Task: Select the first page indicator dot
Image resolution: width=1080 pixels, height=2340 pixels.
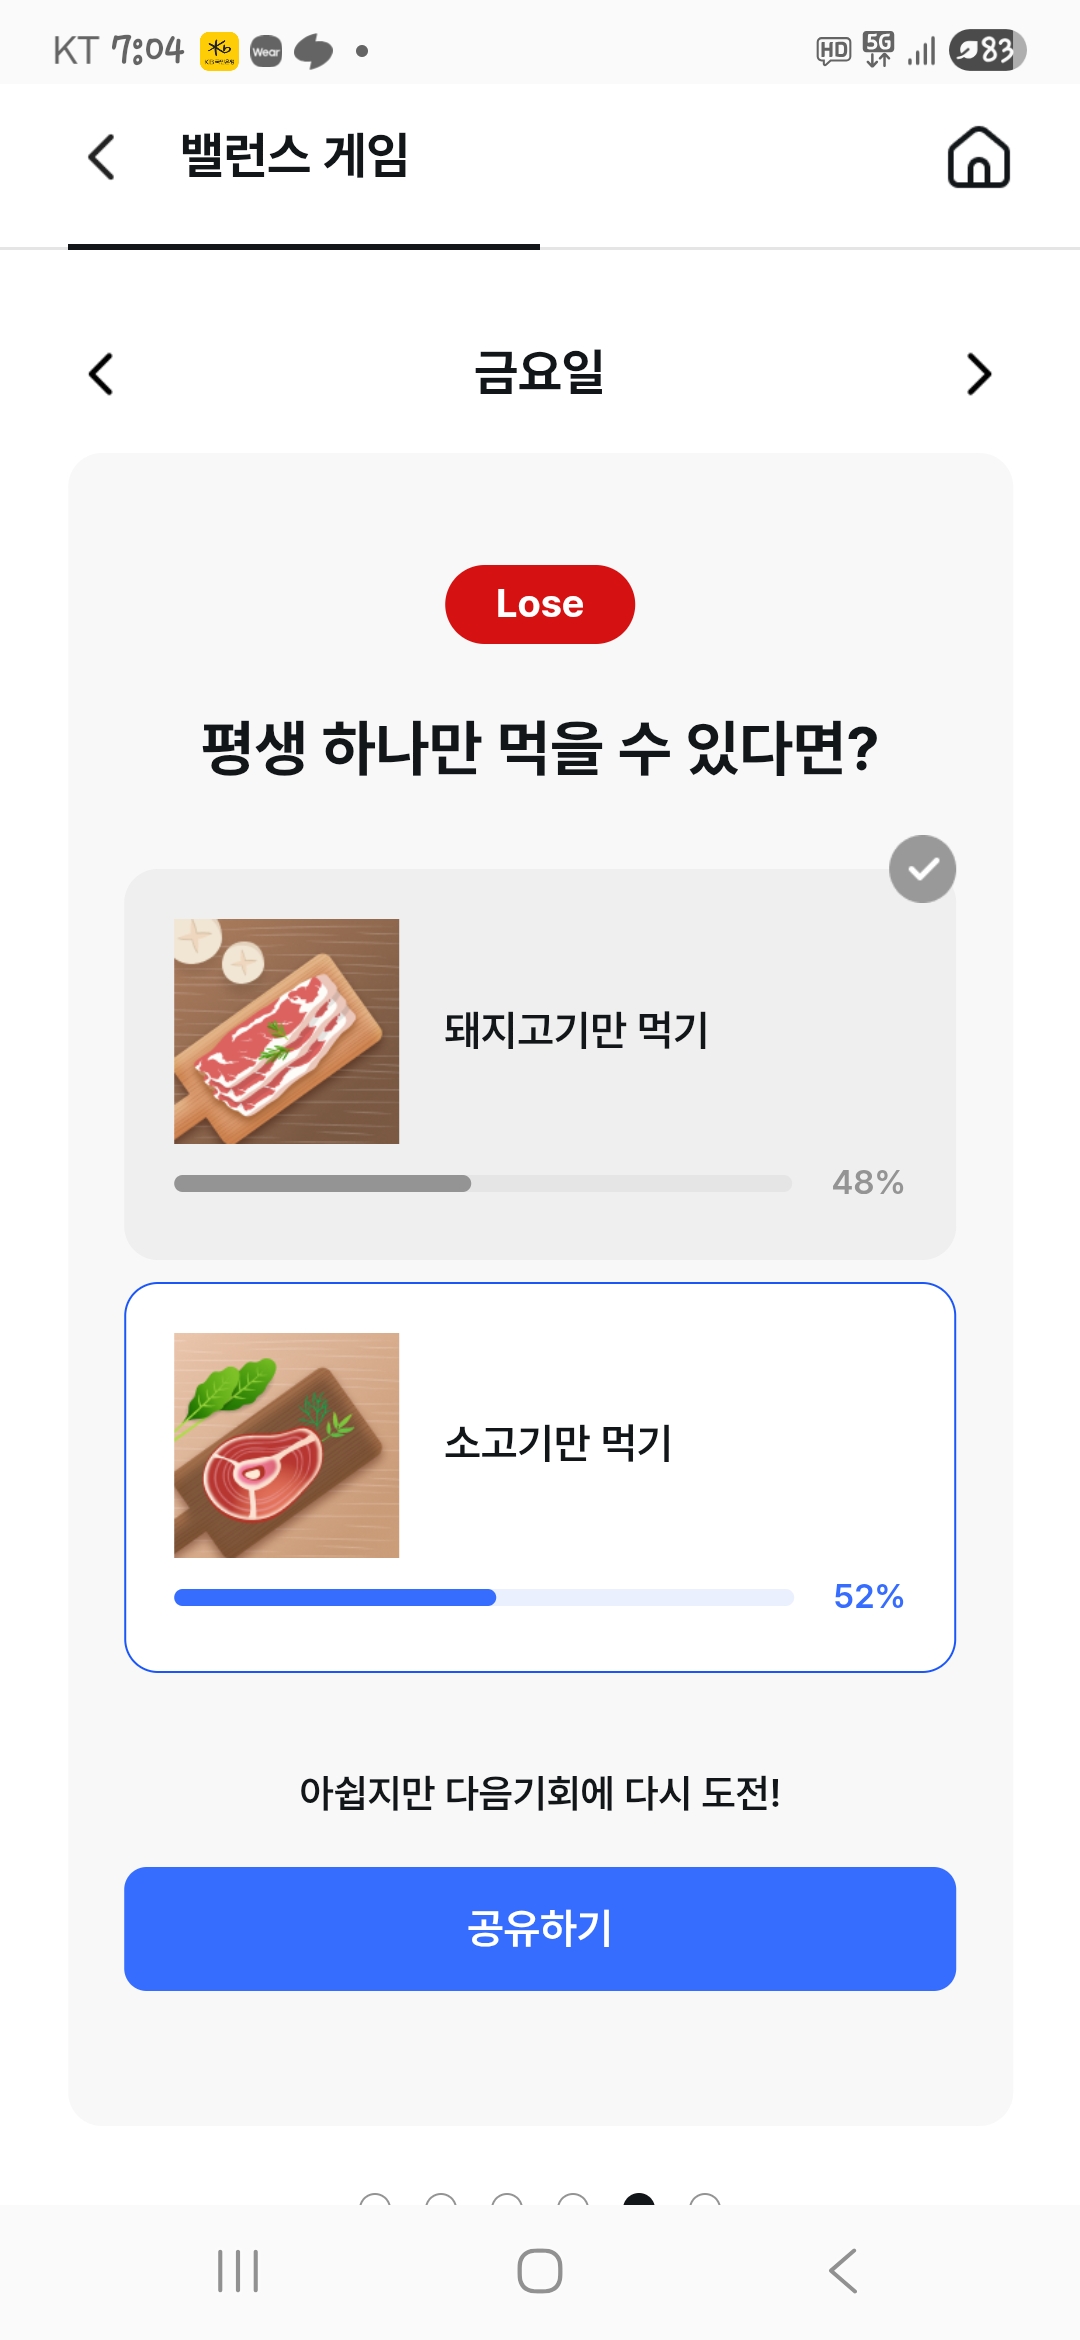Action: click(x=375, y=2200)
